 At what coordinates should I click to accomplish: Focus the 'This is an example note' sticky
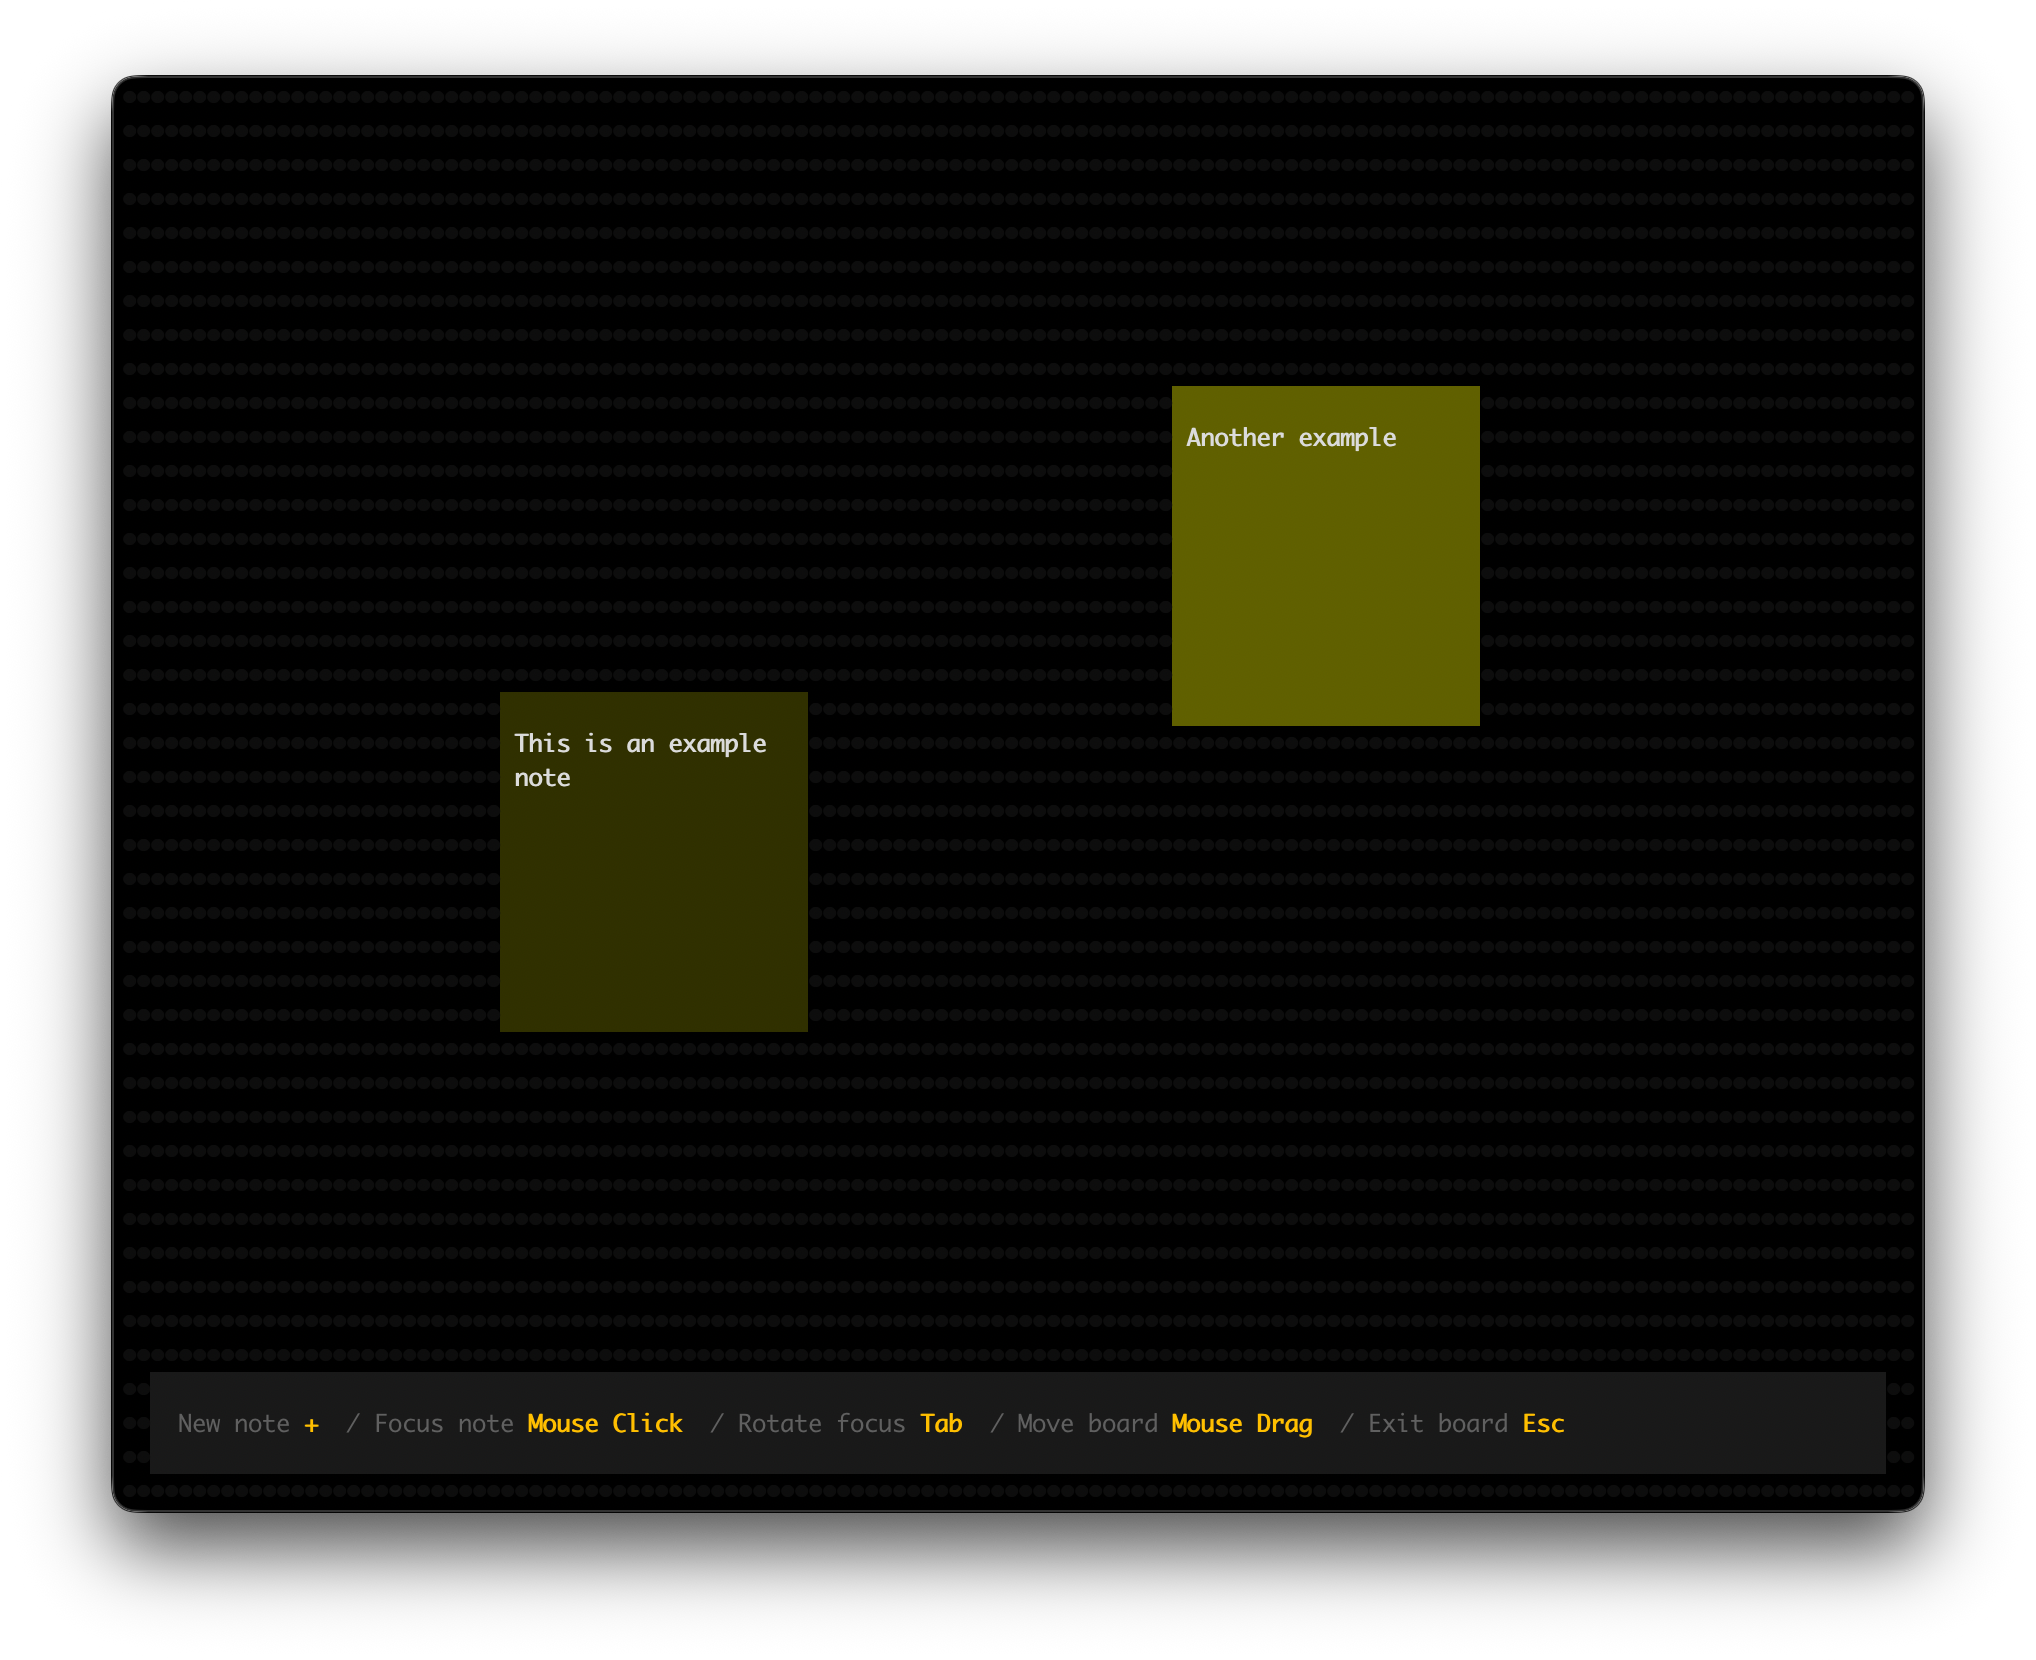(x=653, y=862)
